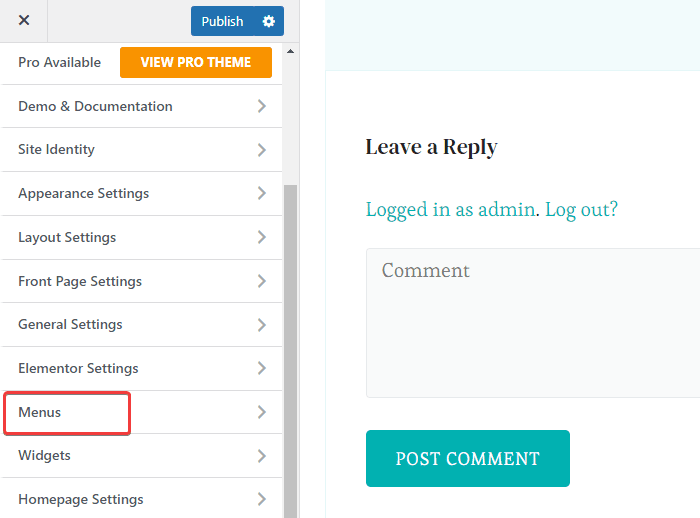Image resolution: width=700 pixels, height=518 pixels.
Task: Close the Customizer with the X icon
Action: [24, 21]
